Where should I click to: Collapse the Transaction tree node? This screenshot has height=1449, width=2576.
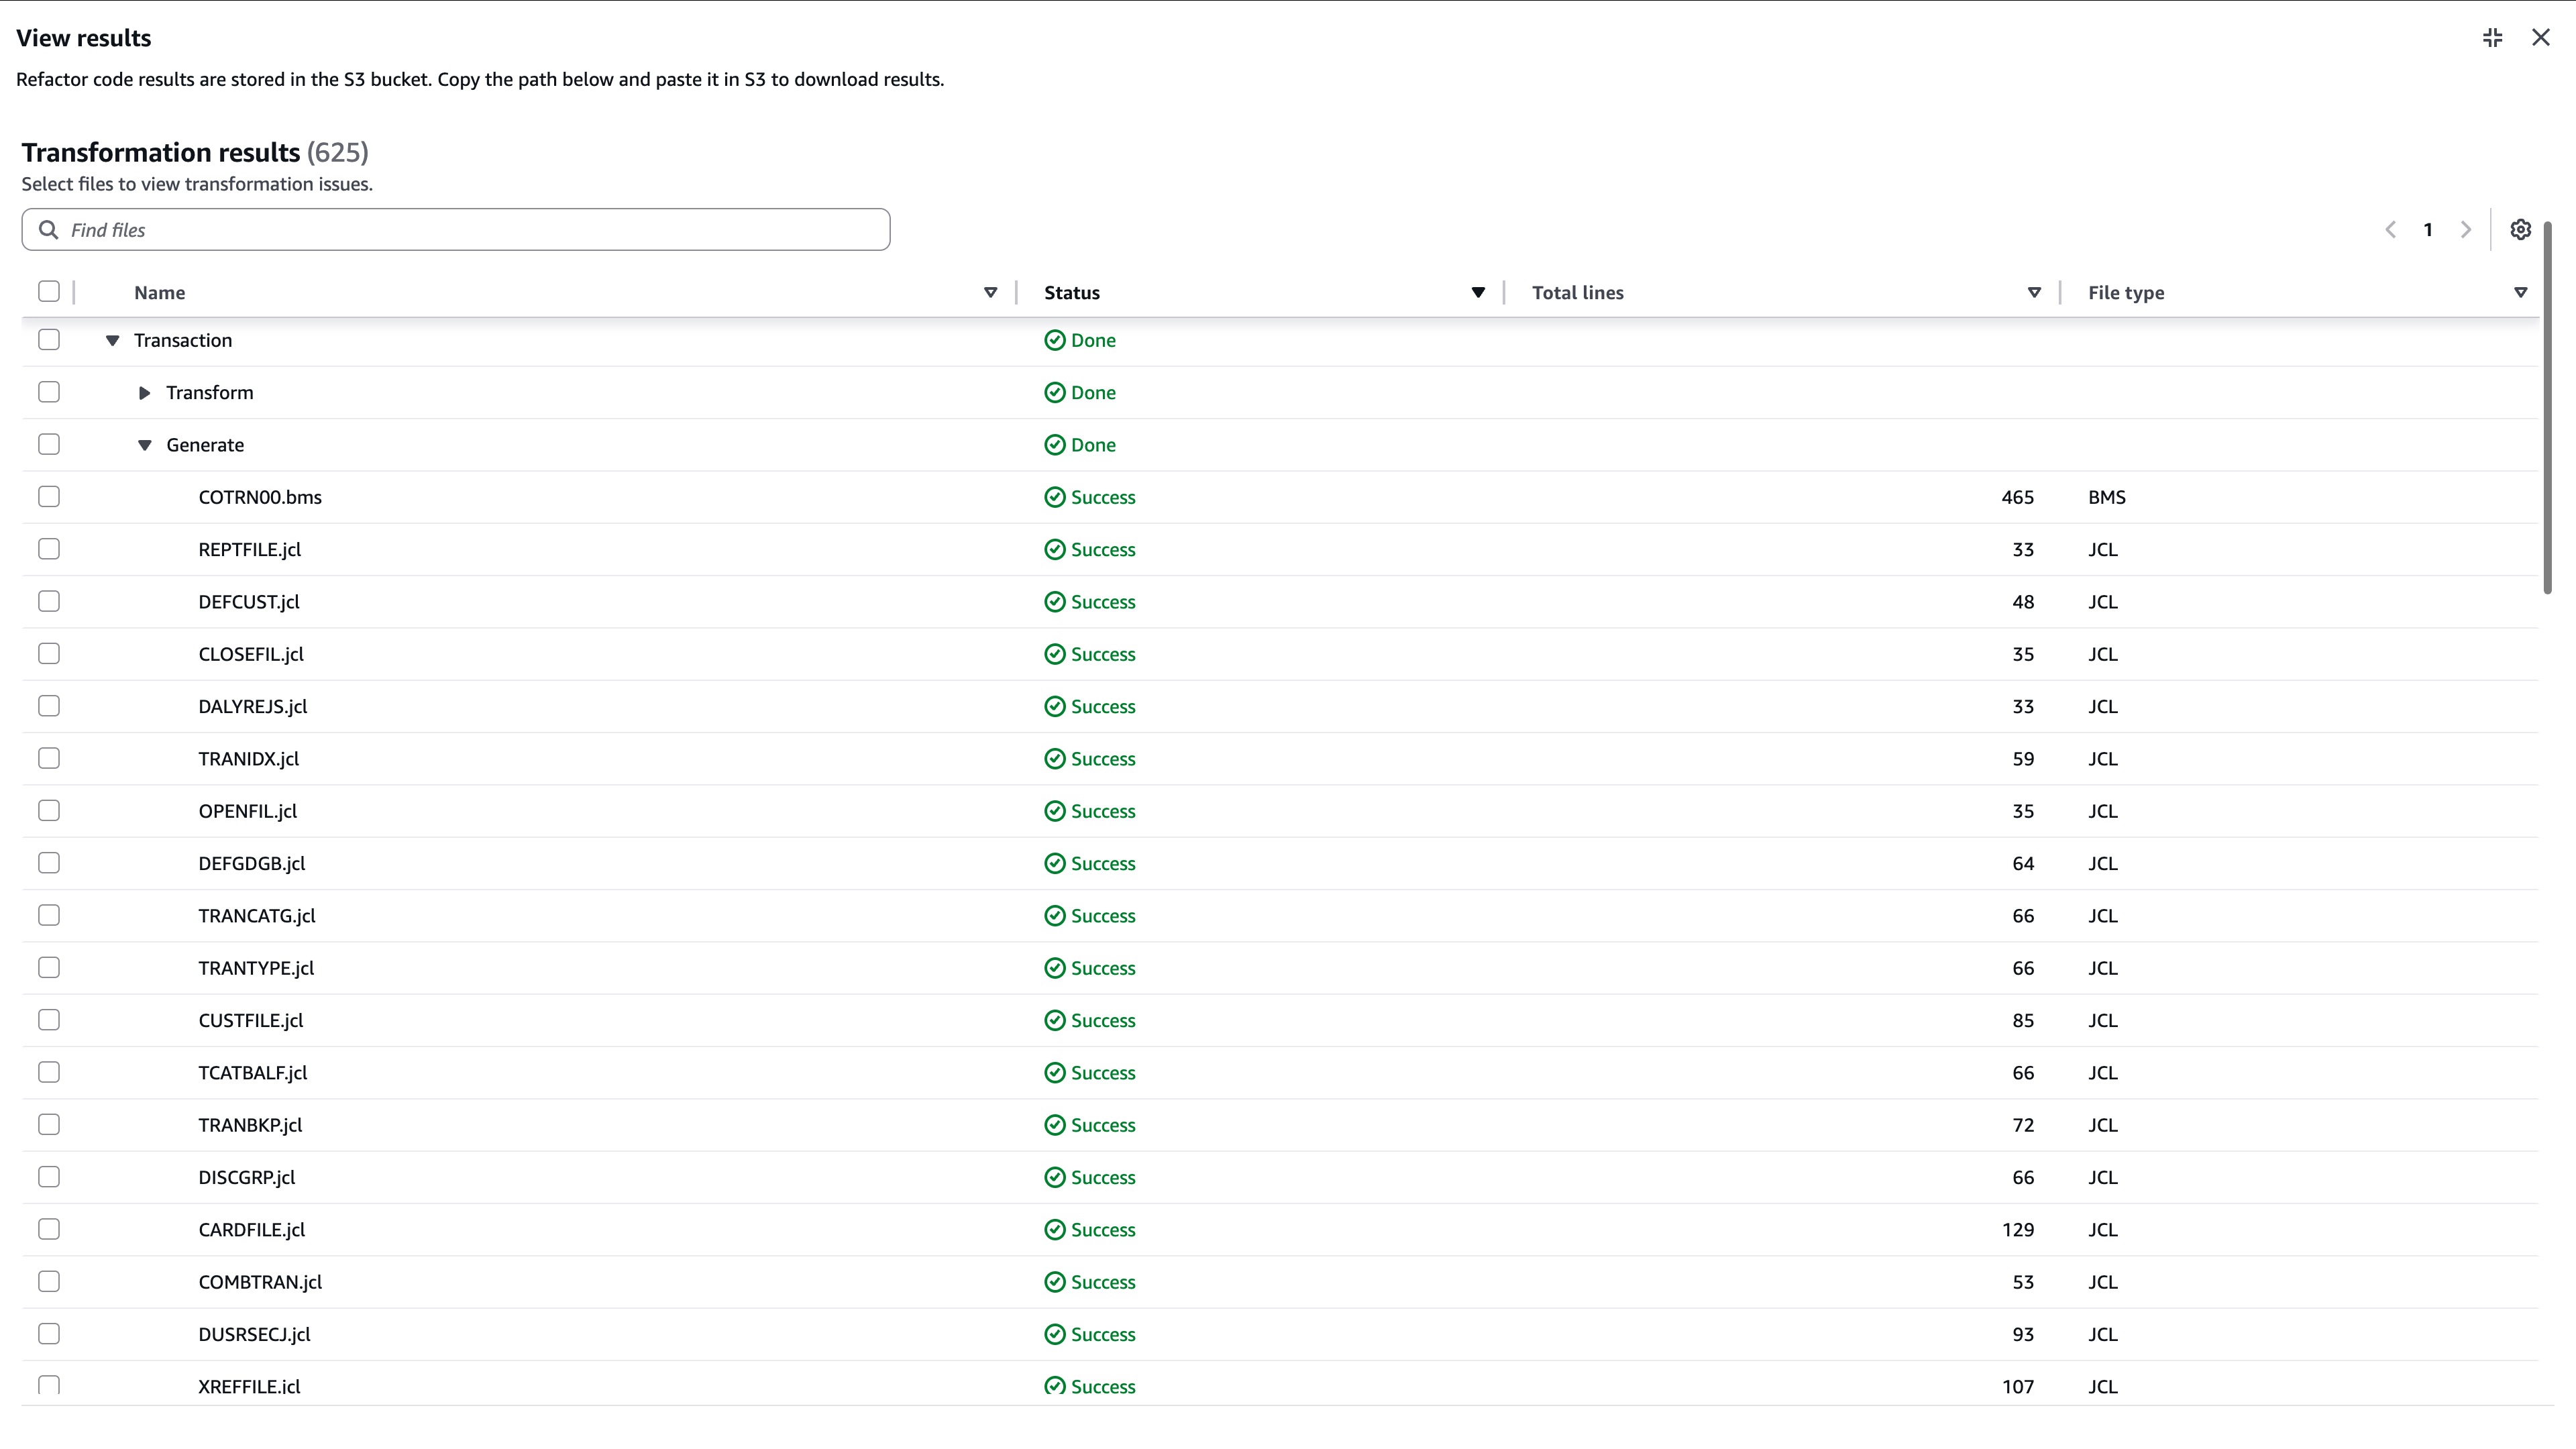coord(112,340)
